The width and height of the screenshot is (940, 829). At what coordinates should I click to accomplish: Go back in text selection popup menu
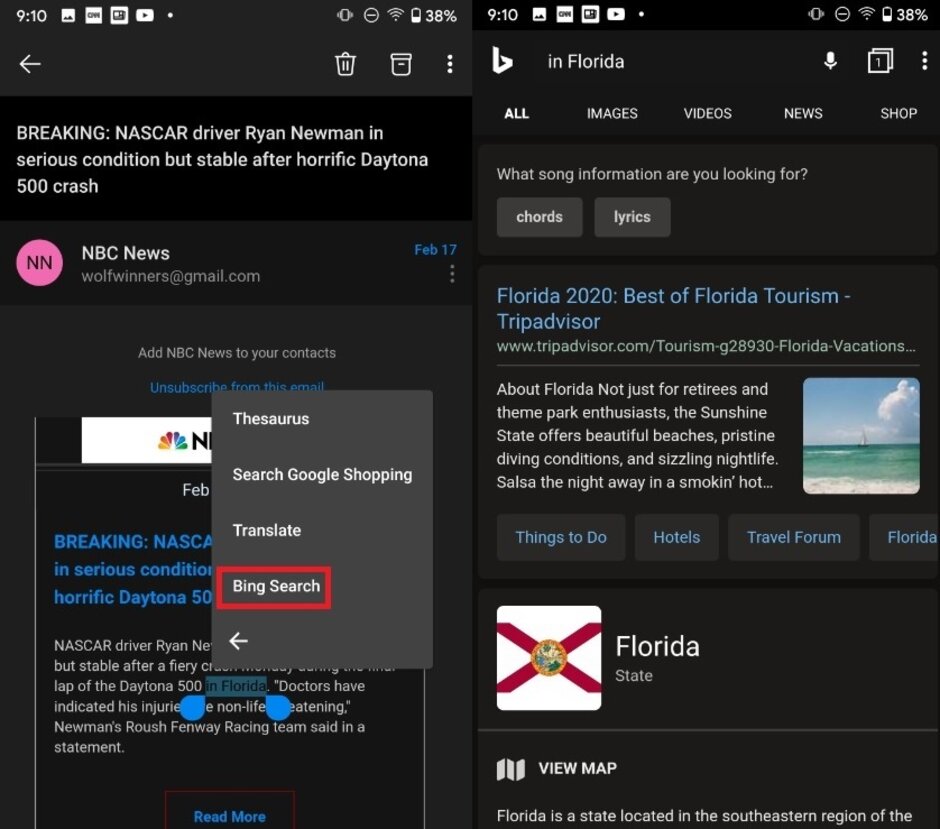click(x=239, y=641)
